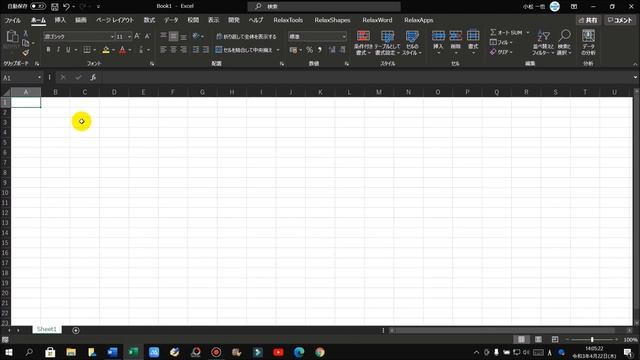Click the Paste clipboard icon
This screenshot has height=360, width=640.
pos(12,37)
